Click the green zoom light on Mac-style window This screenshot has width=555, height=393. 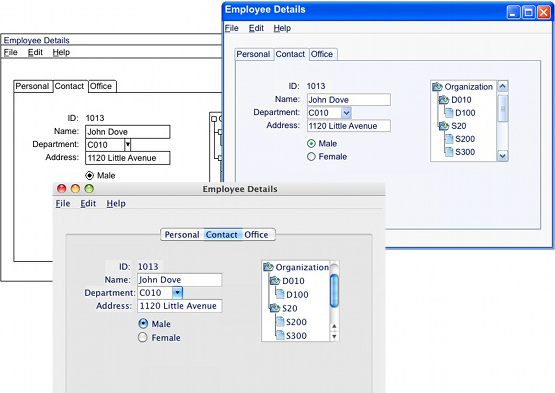click(x=89, y=189)
